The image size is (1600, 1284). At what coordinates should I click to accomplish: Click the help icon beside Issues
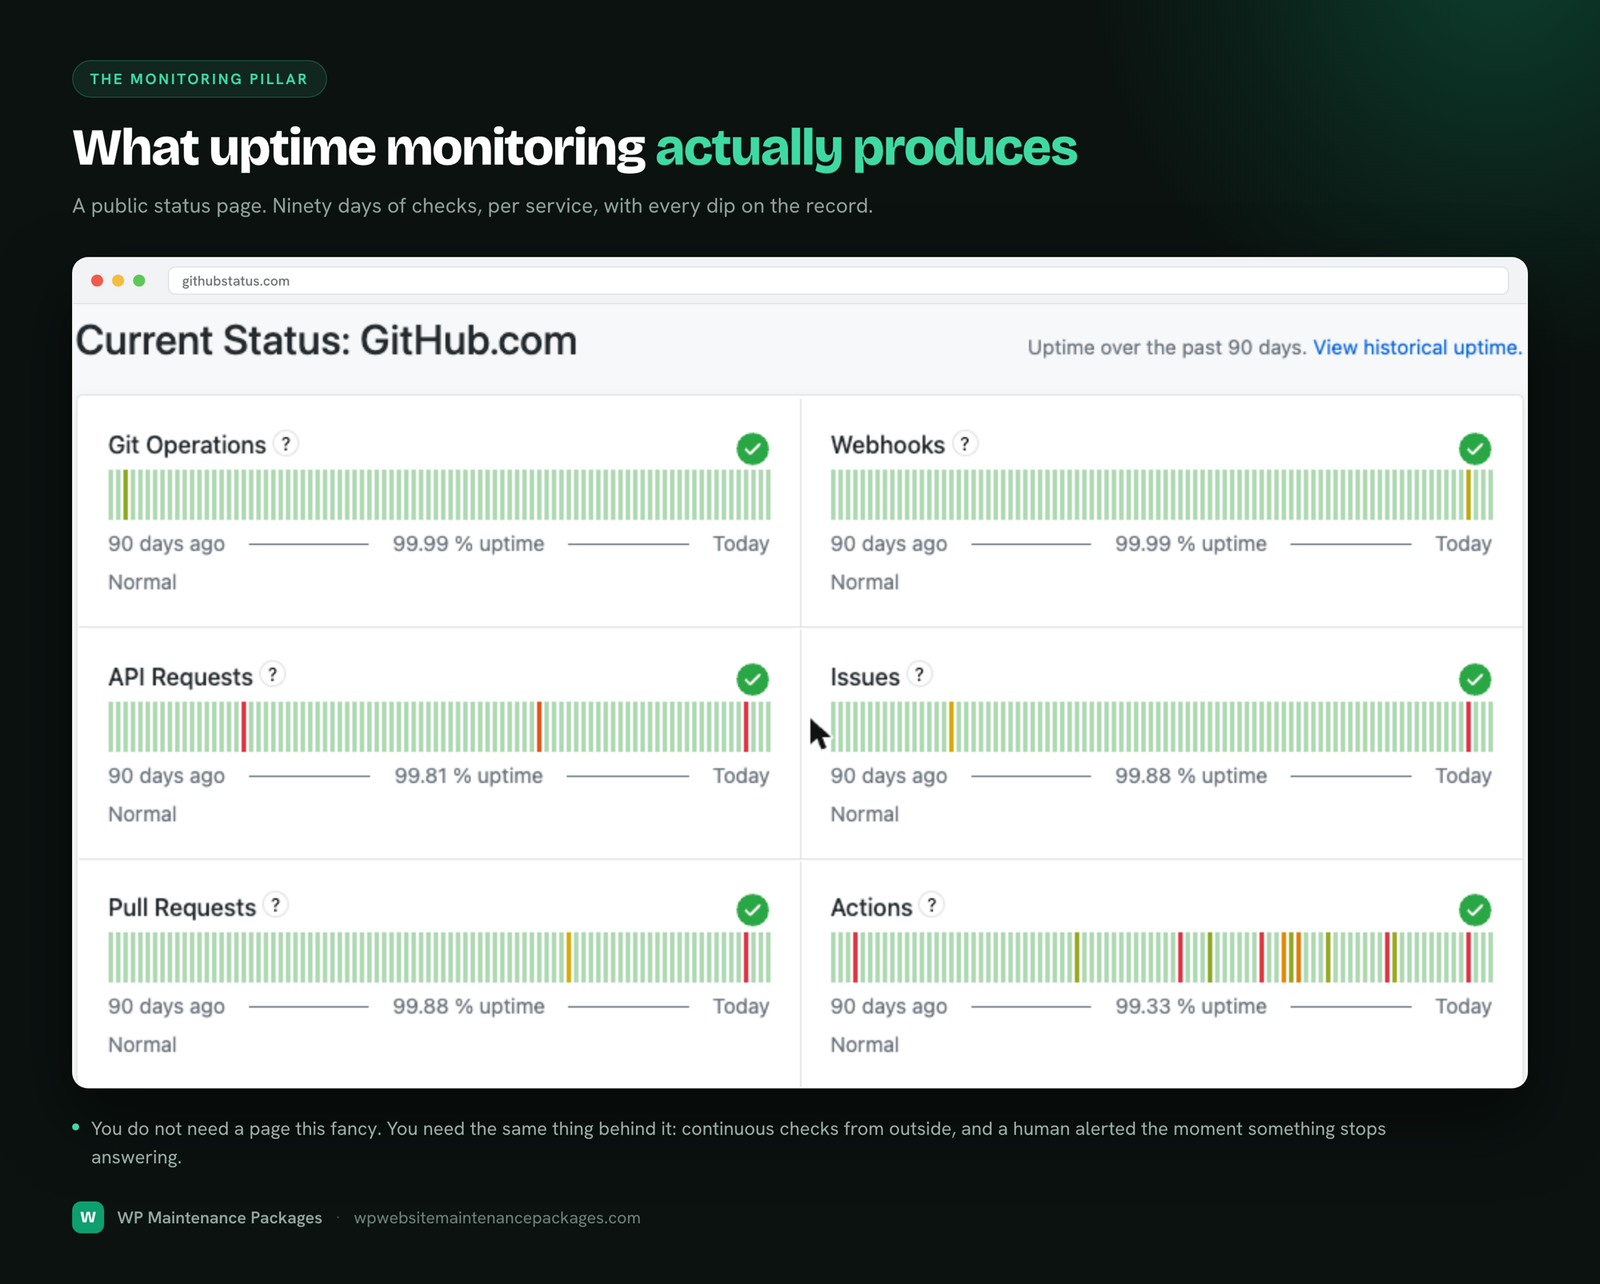(x=919, y=674)
